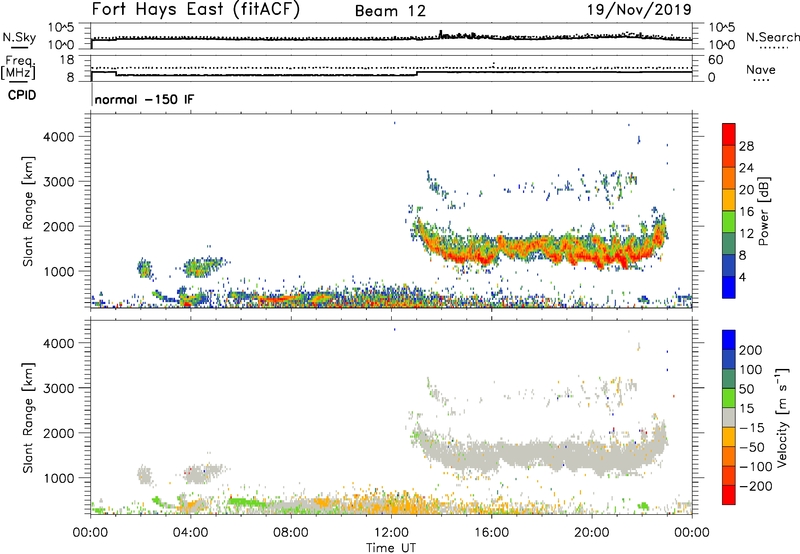Click the 'Nave' legend label
The image size is (800, 554).
(x=761, y=69)
